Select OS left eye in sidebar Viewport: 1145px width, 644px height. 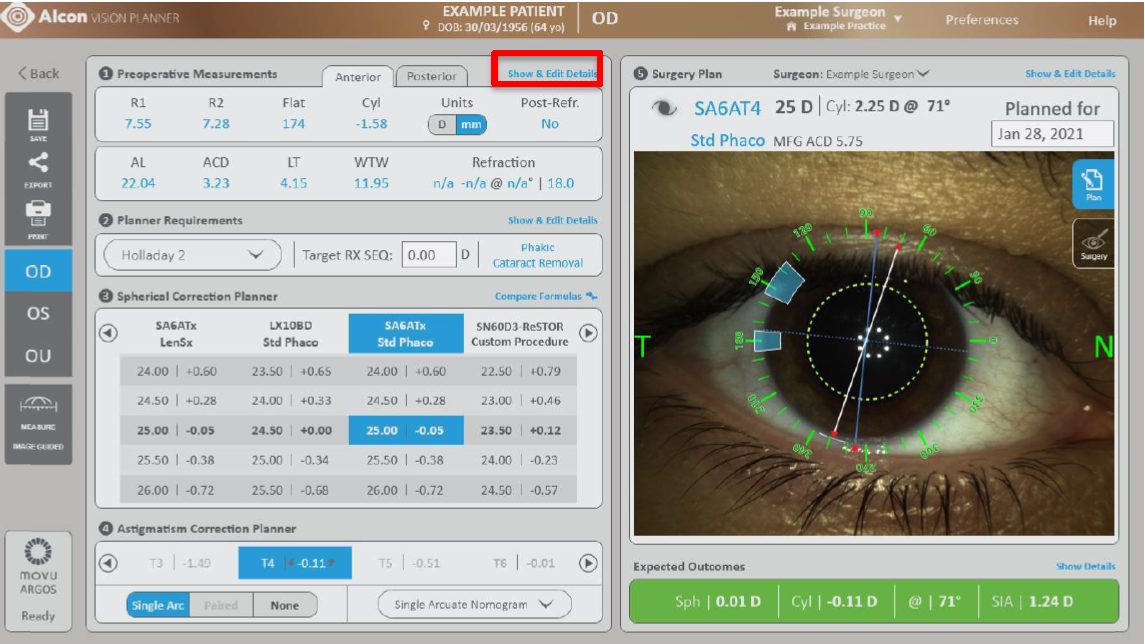[x=38, y=313]
